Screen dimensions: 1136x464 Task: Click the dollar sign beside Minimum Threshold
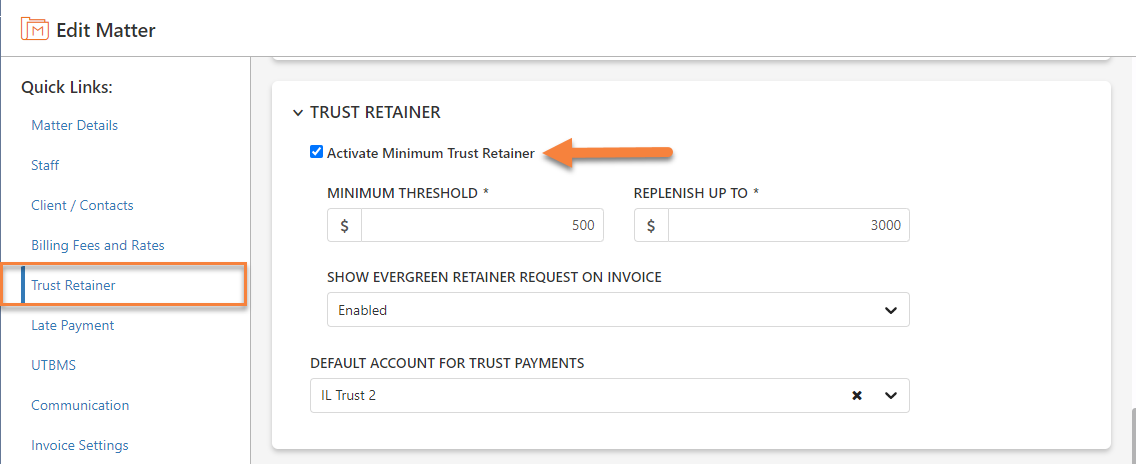click(x=344, y=225)
